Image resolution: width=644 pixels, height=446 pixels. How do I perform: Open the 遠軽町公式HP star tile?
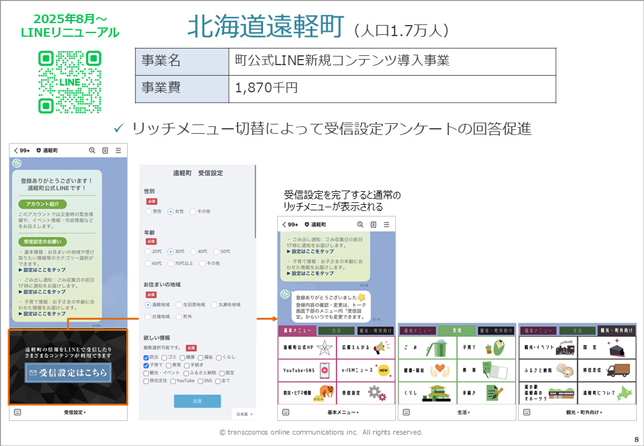tap(307, 347)
